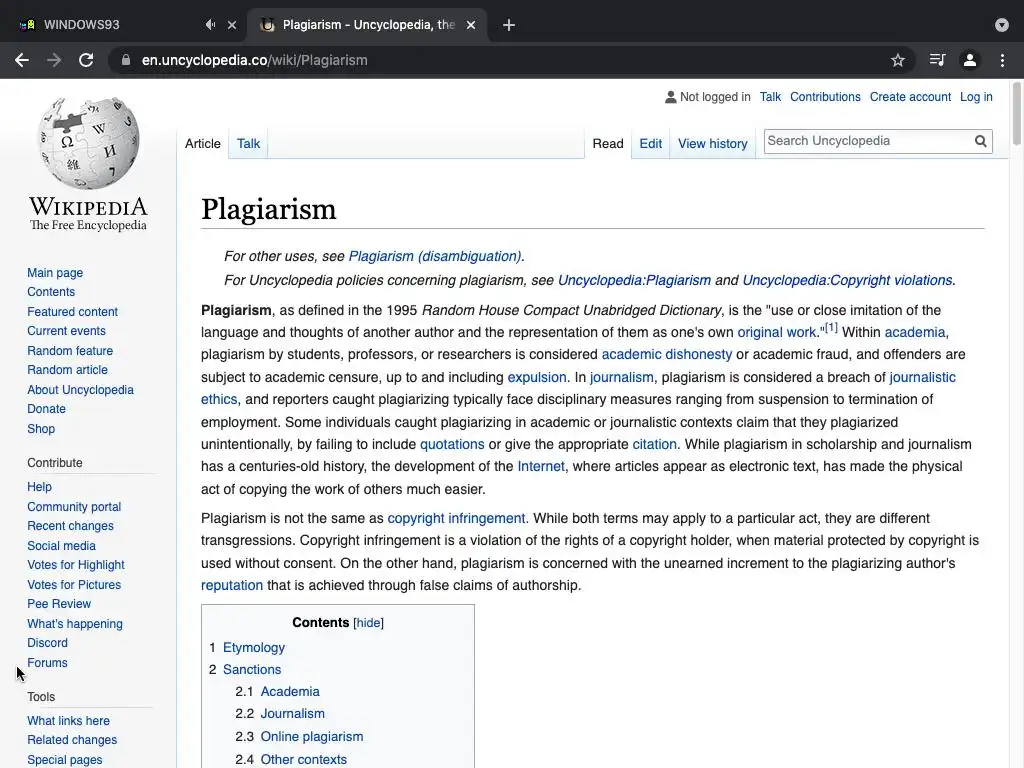The height and width of the screenshot is (768, 1024).
Task: Open copyright infringement link
Action: point(456,519)
